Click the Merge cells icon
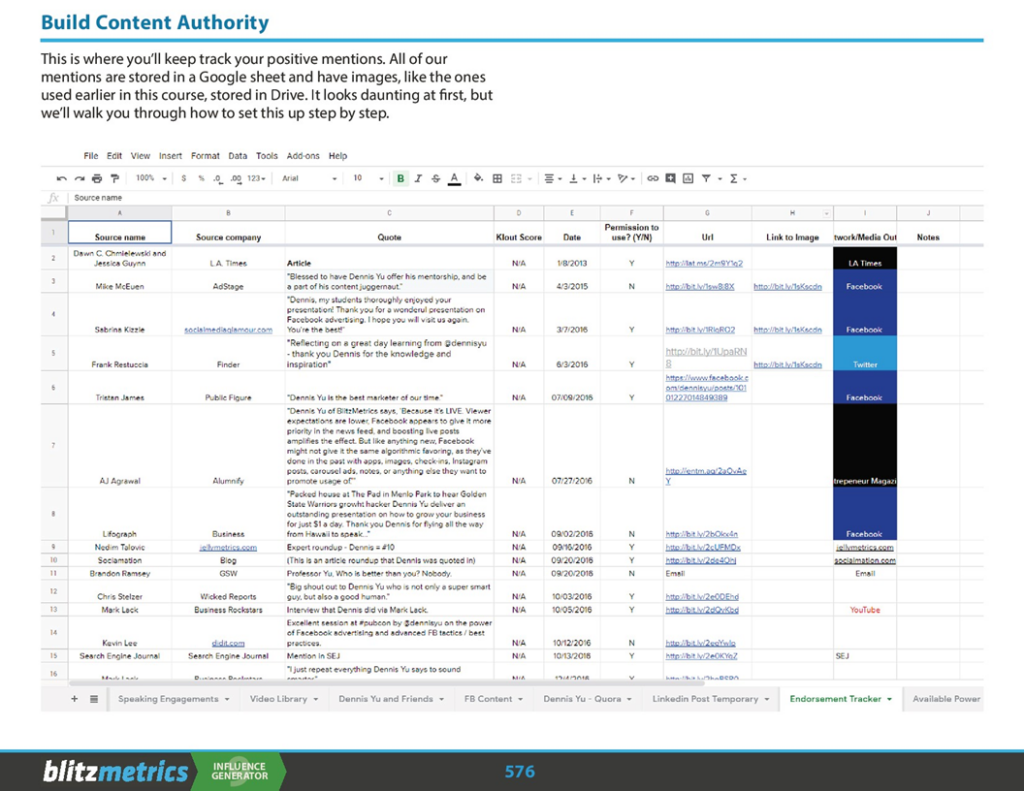Image resolution: width=1024 pixels, height=791 pixels. click(x=516, y=178)
